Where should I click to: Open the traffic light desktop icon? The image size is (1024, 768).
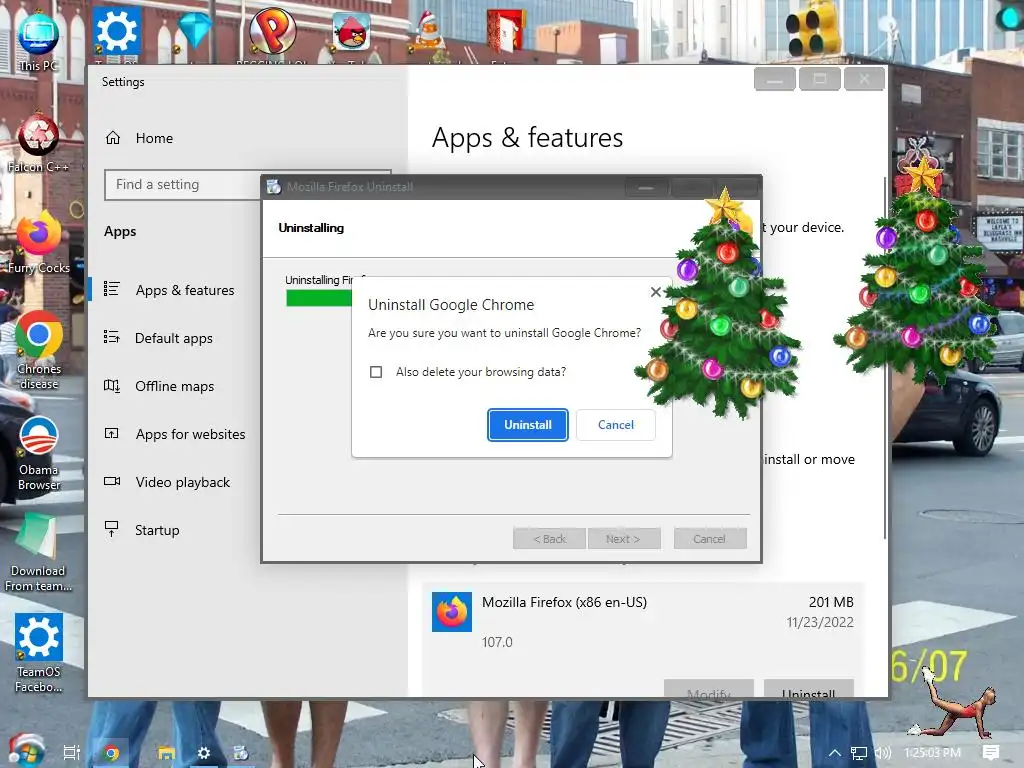(x=812, y=30)
